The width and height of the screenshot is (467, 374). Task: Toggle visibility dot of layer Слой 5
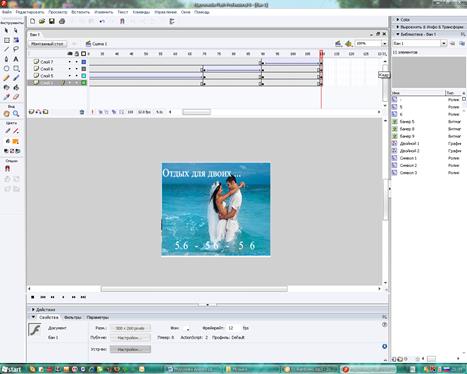coord(70,76)
